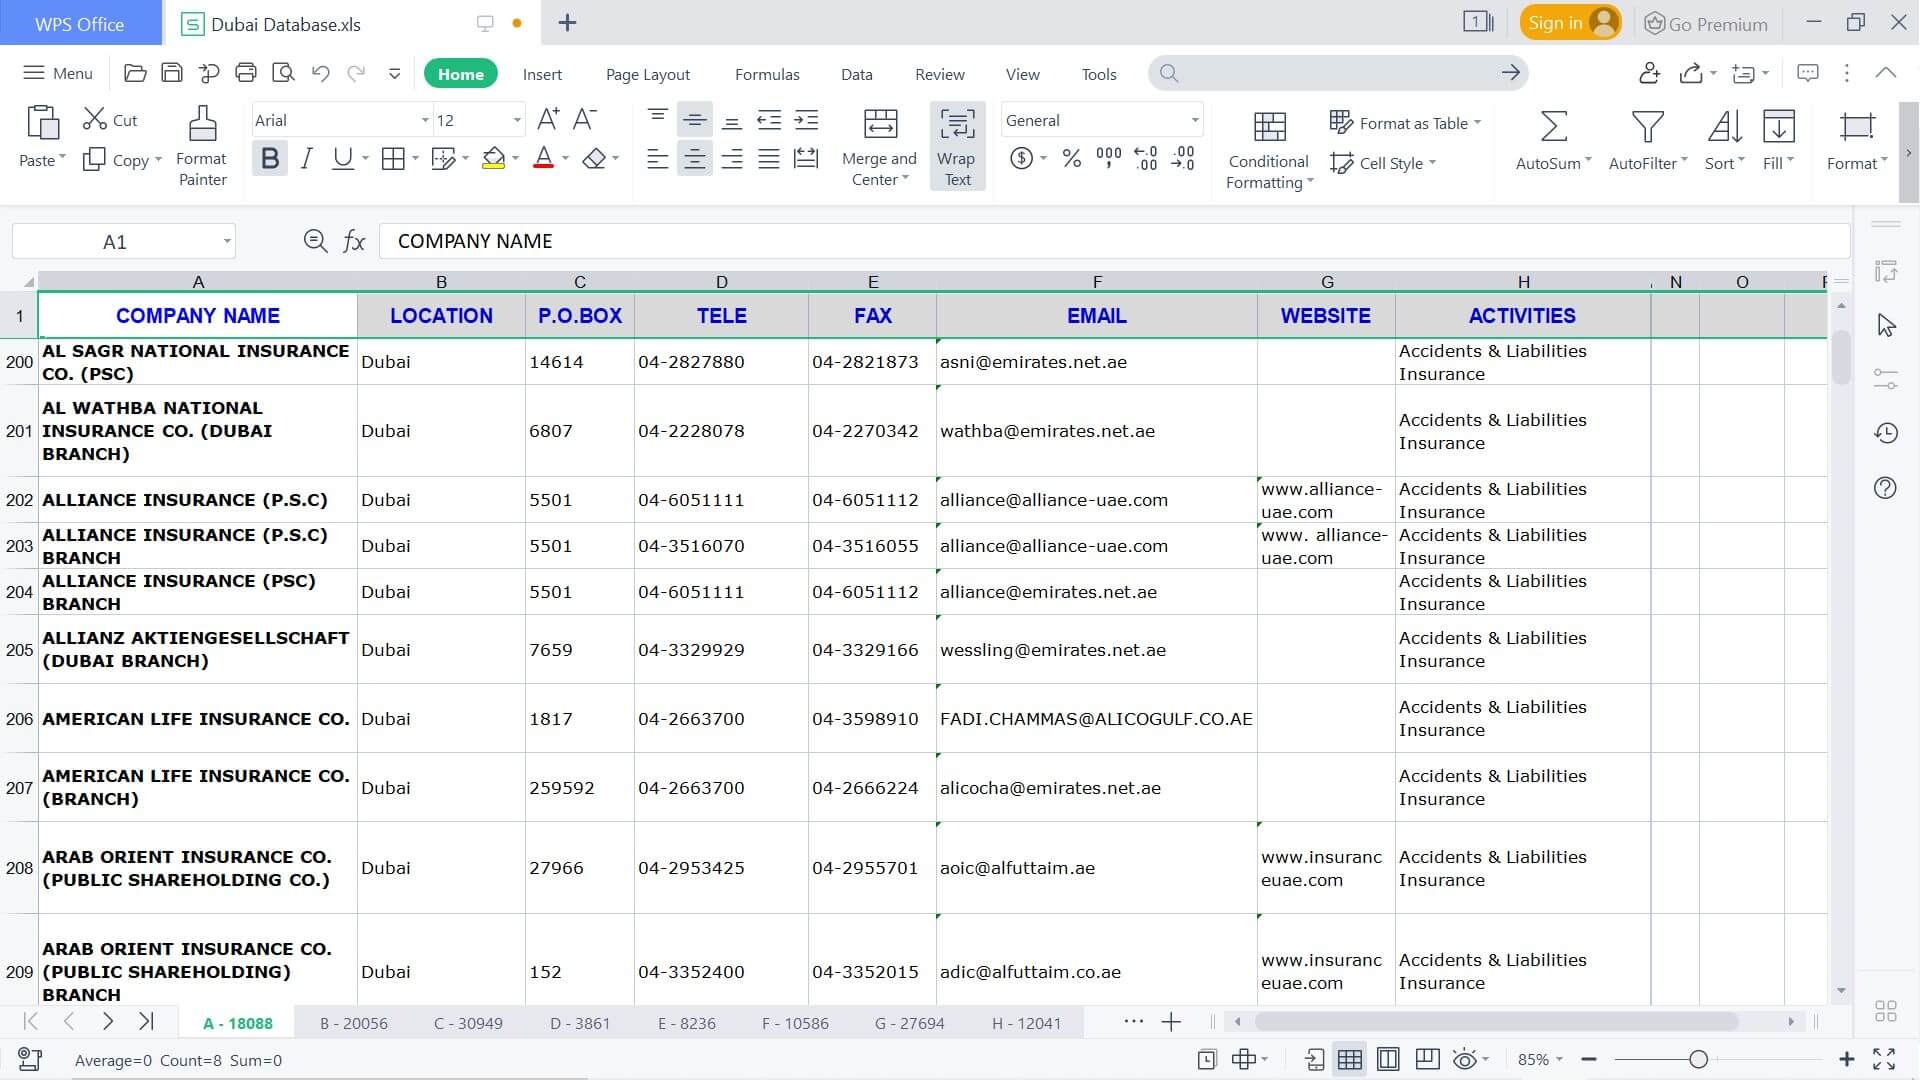
Task: Expand the Name Box dropdown
Action: (226, 240)
